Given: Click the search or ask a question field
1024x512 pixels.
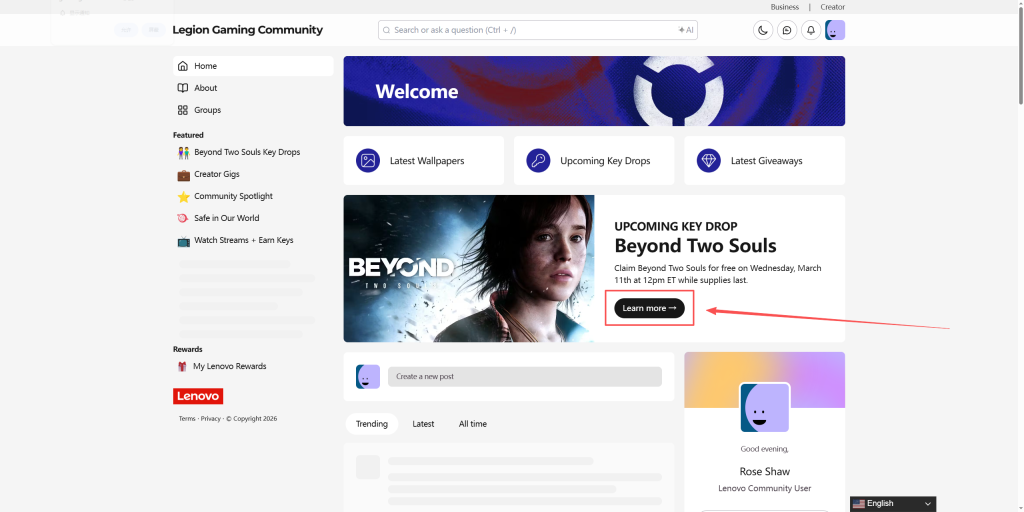Looking at the screenshot, I should pos(530,30).
